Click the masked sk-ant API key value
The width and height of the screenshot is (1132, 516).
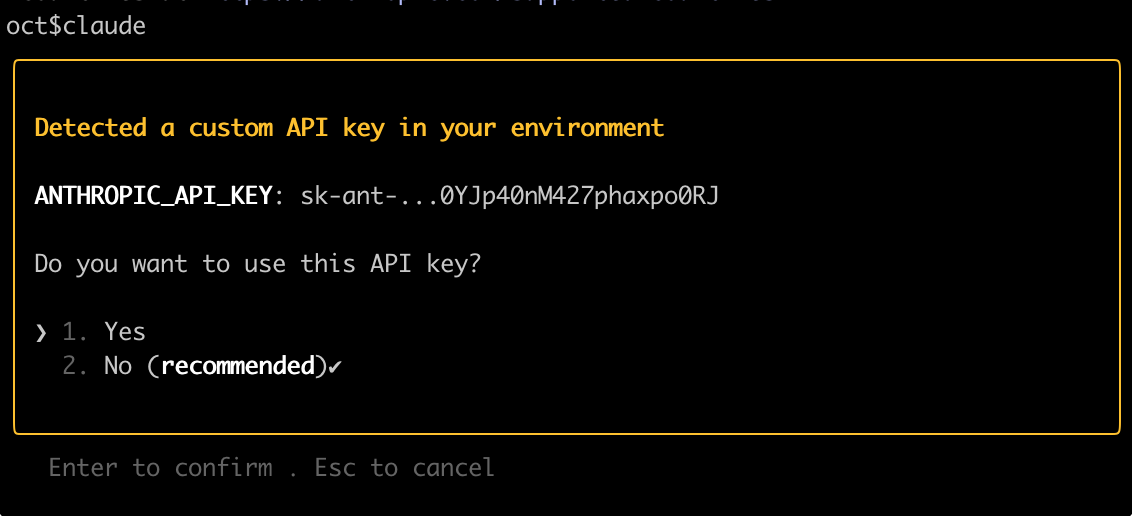pyautogui.click(x=510, y=196)
